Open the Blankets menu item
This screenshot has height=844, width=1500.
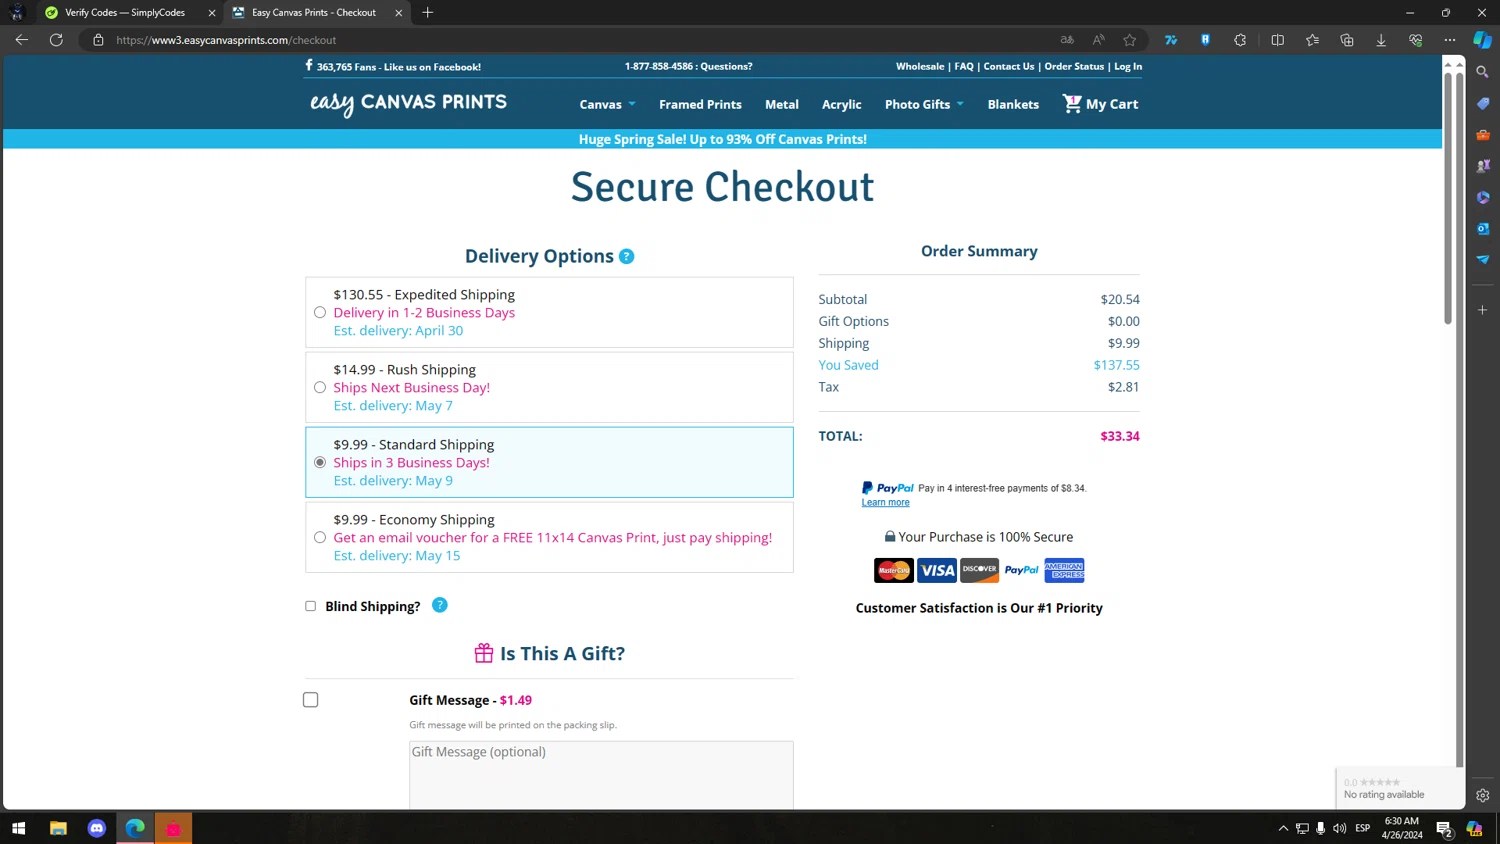1013,104
